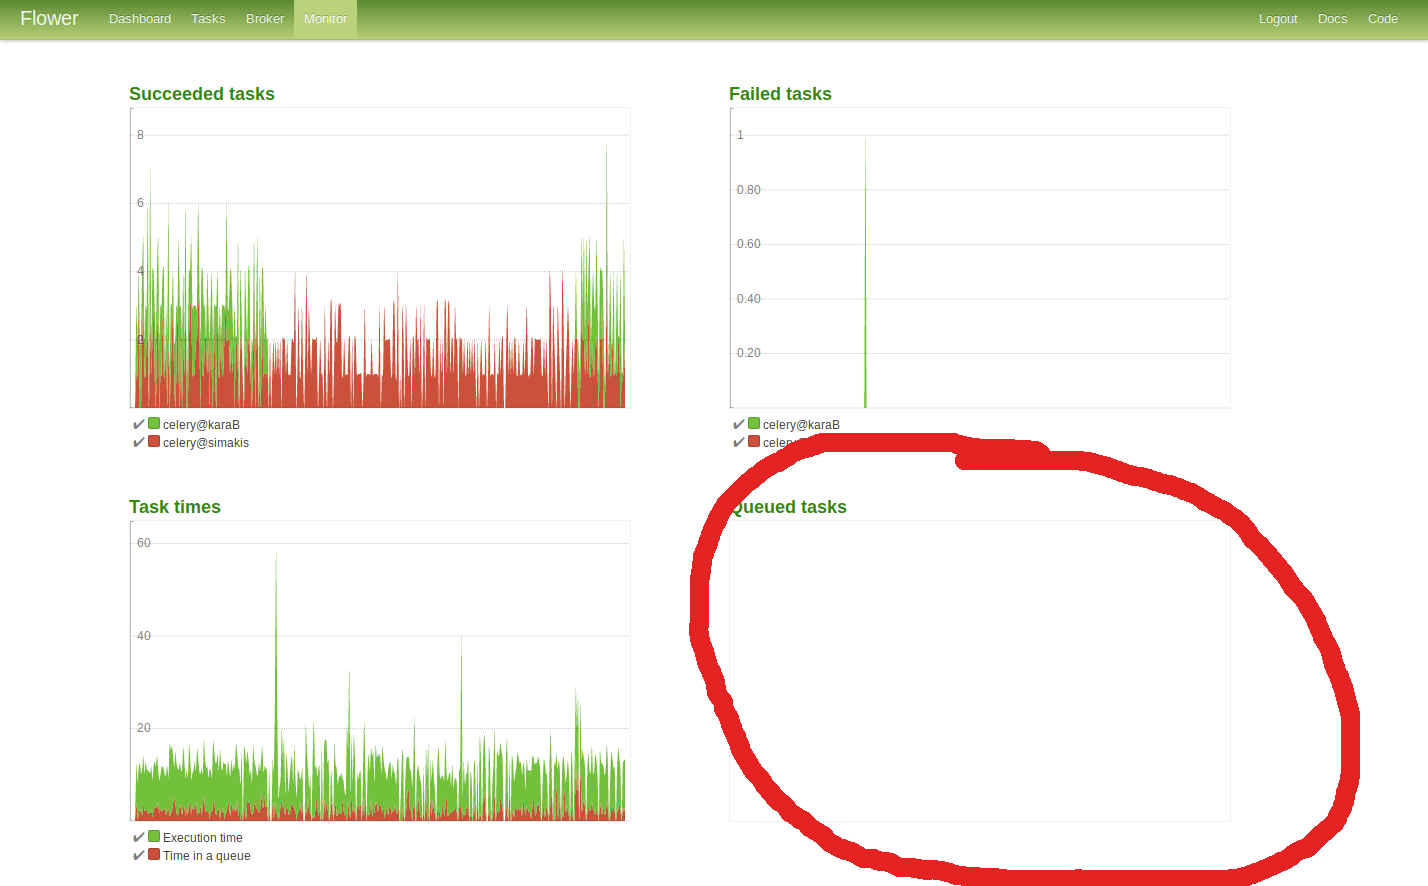The height and width of the screenshot is (886, 1428).
Task: Click the Succeeded tasks heading
Action: pos(202,94)
